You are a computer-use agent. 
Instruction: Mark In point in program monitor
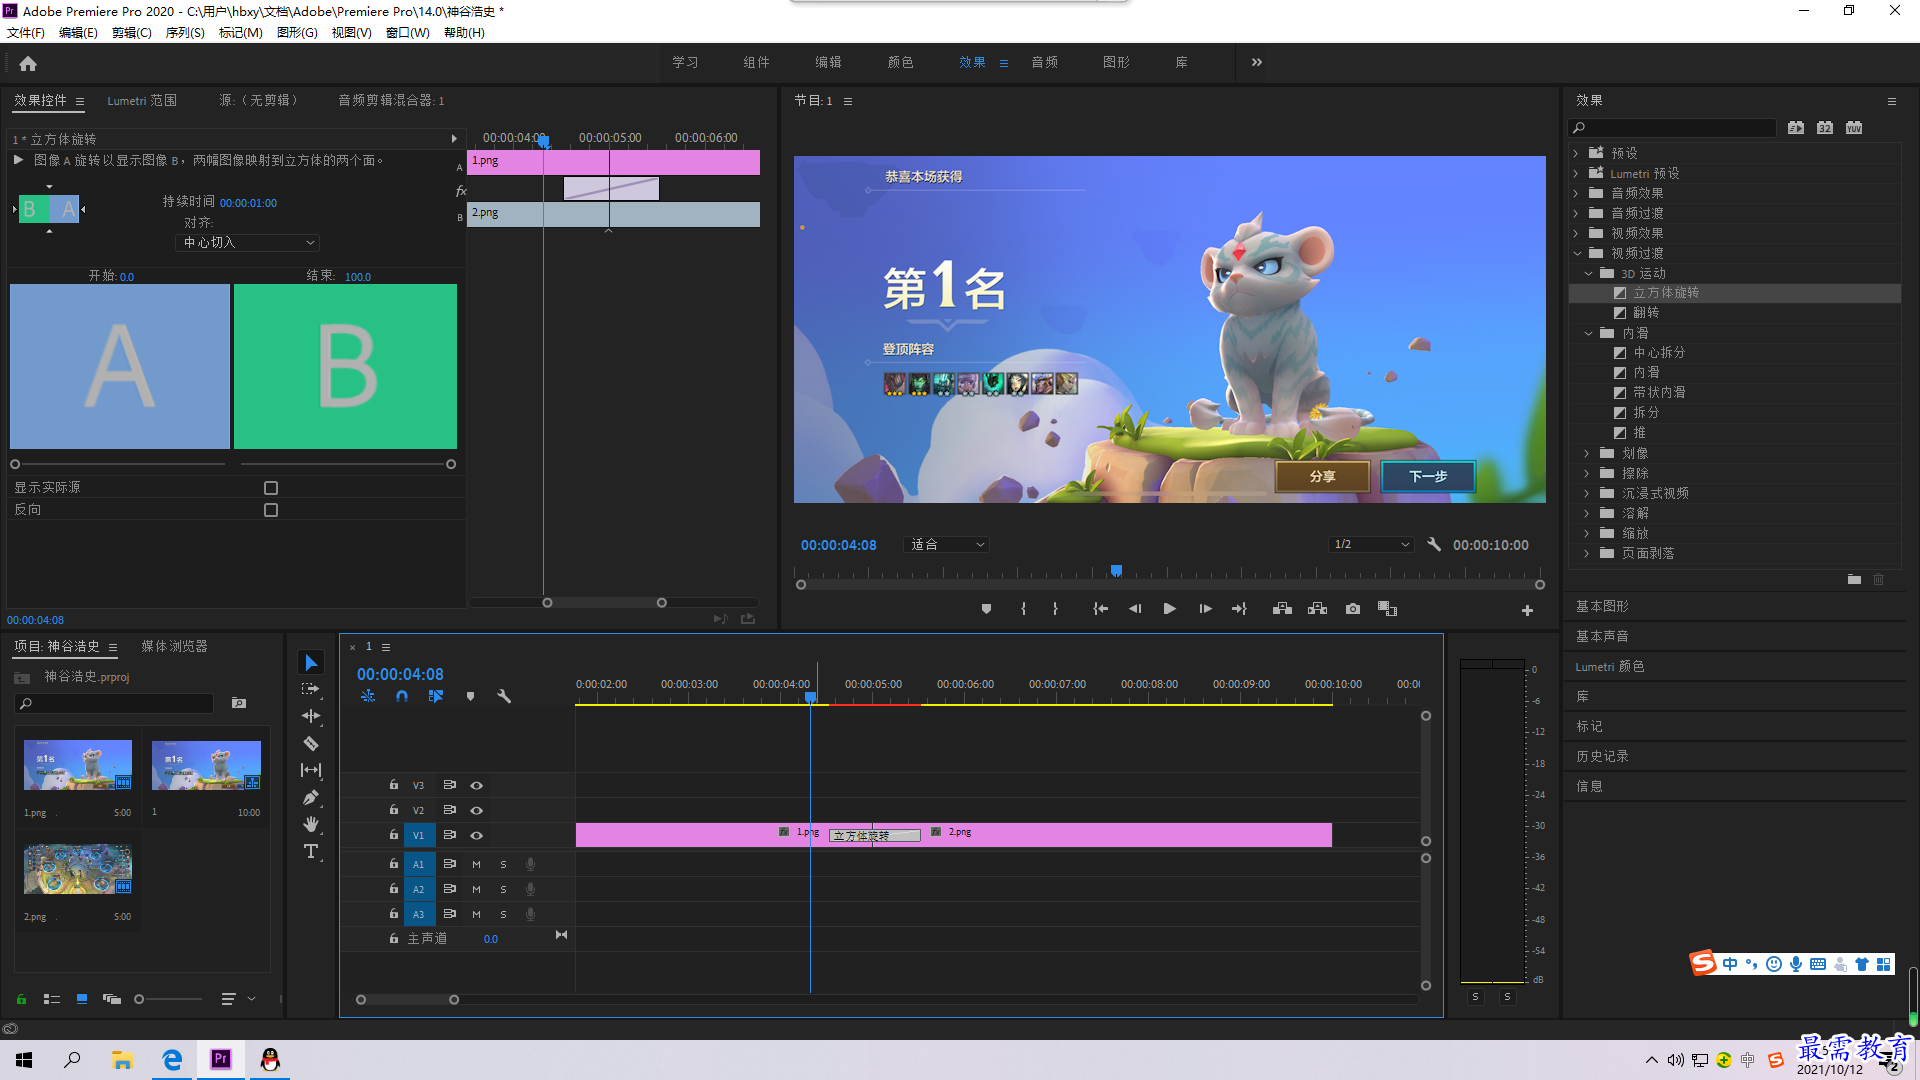(1023, 609)
